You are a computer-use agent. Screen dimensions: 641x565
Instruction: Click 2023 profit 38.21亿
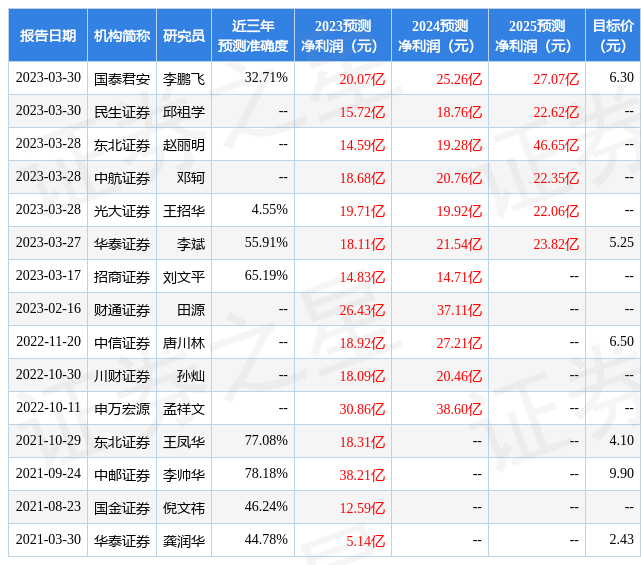click(x=362, y=475)
